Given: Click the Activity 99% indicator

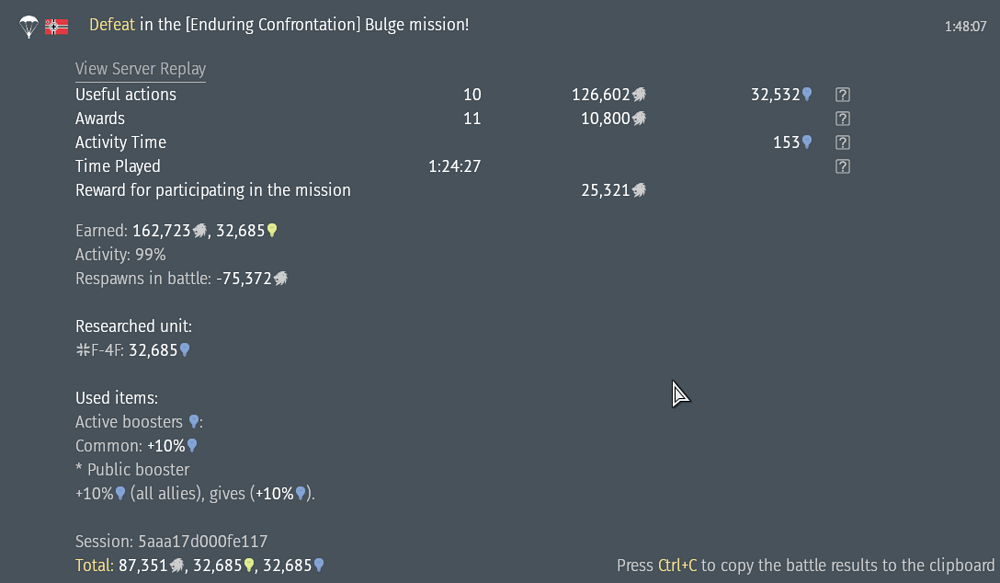Looking at the screenshot, I should 120,254.
